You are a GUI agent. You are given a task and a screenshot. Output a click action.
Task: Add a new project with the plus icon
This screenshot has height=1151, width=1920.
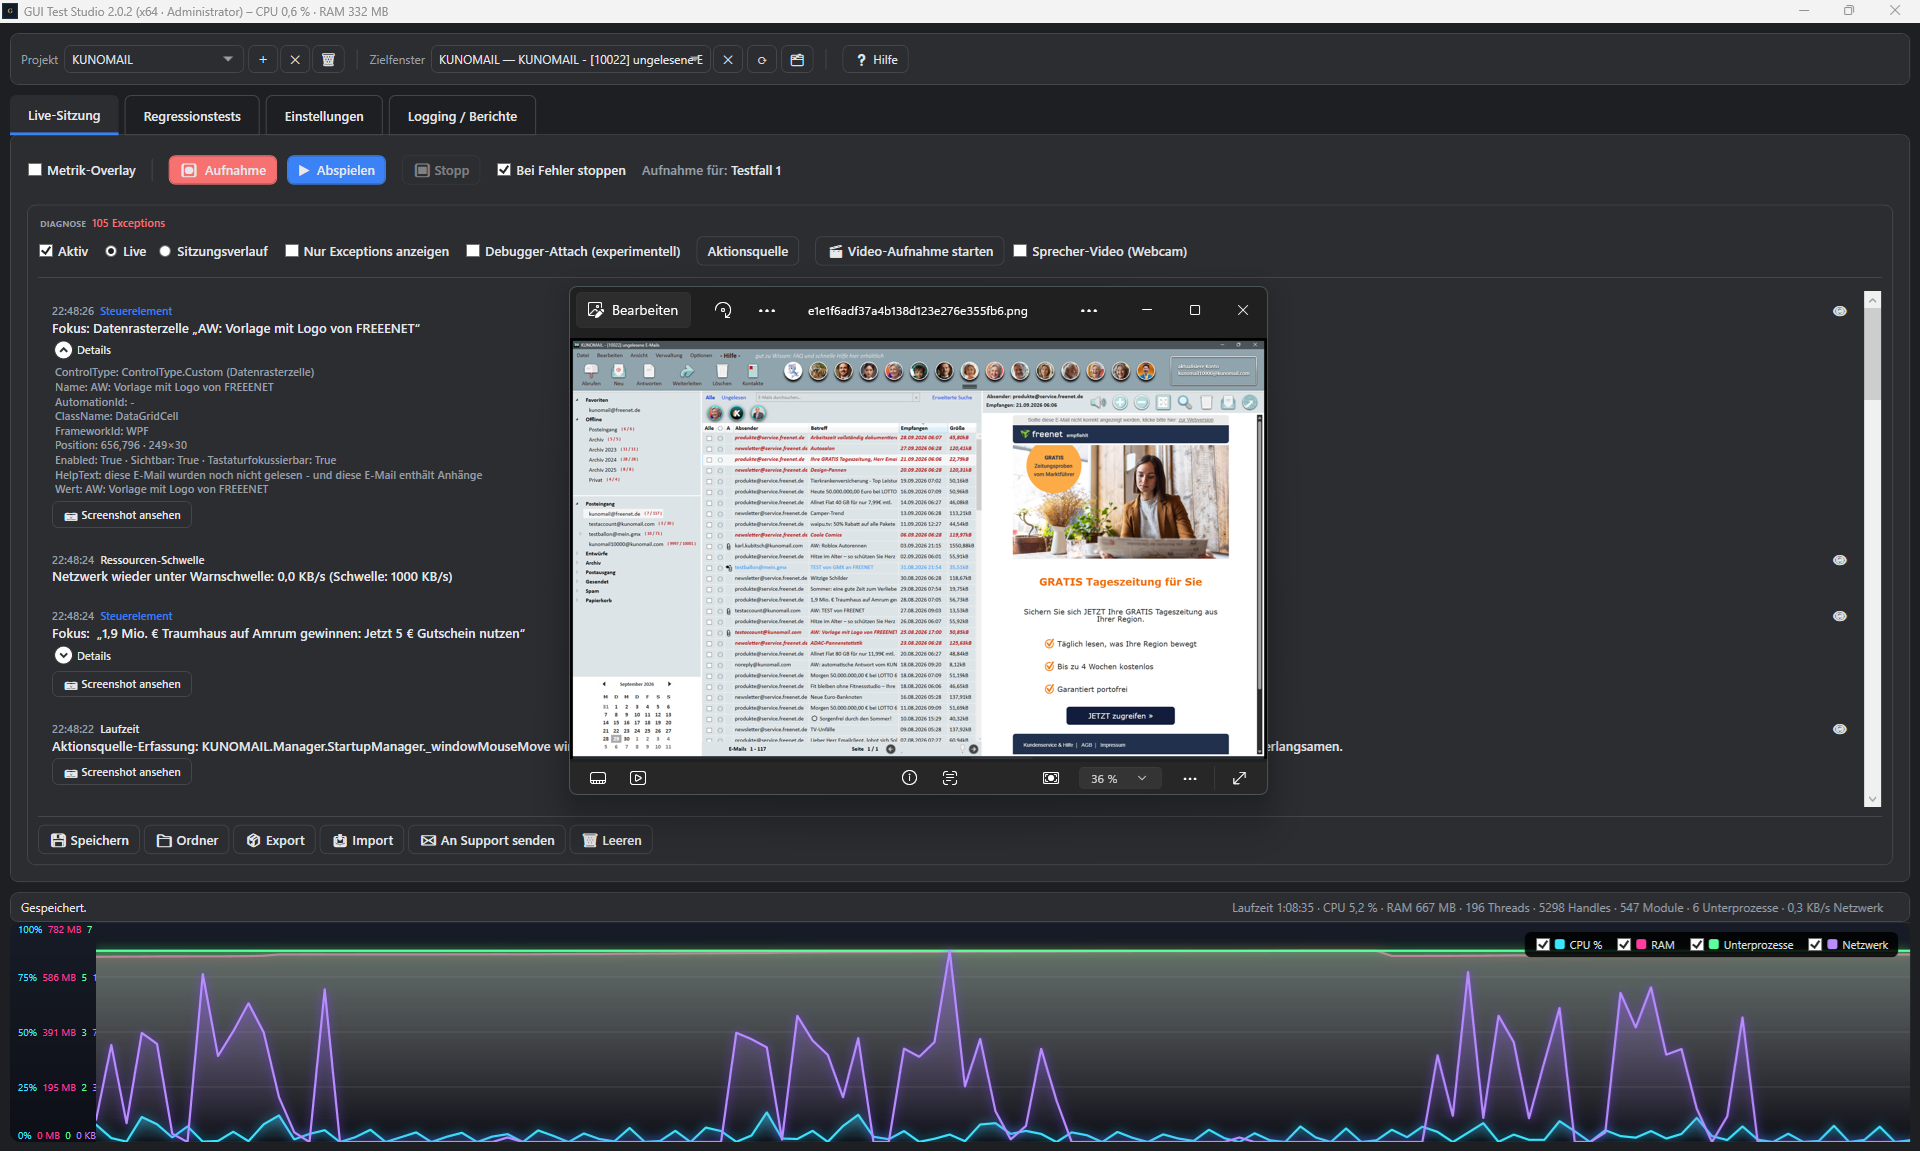[x=263, y=60]
